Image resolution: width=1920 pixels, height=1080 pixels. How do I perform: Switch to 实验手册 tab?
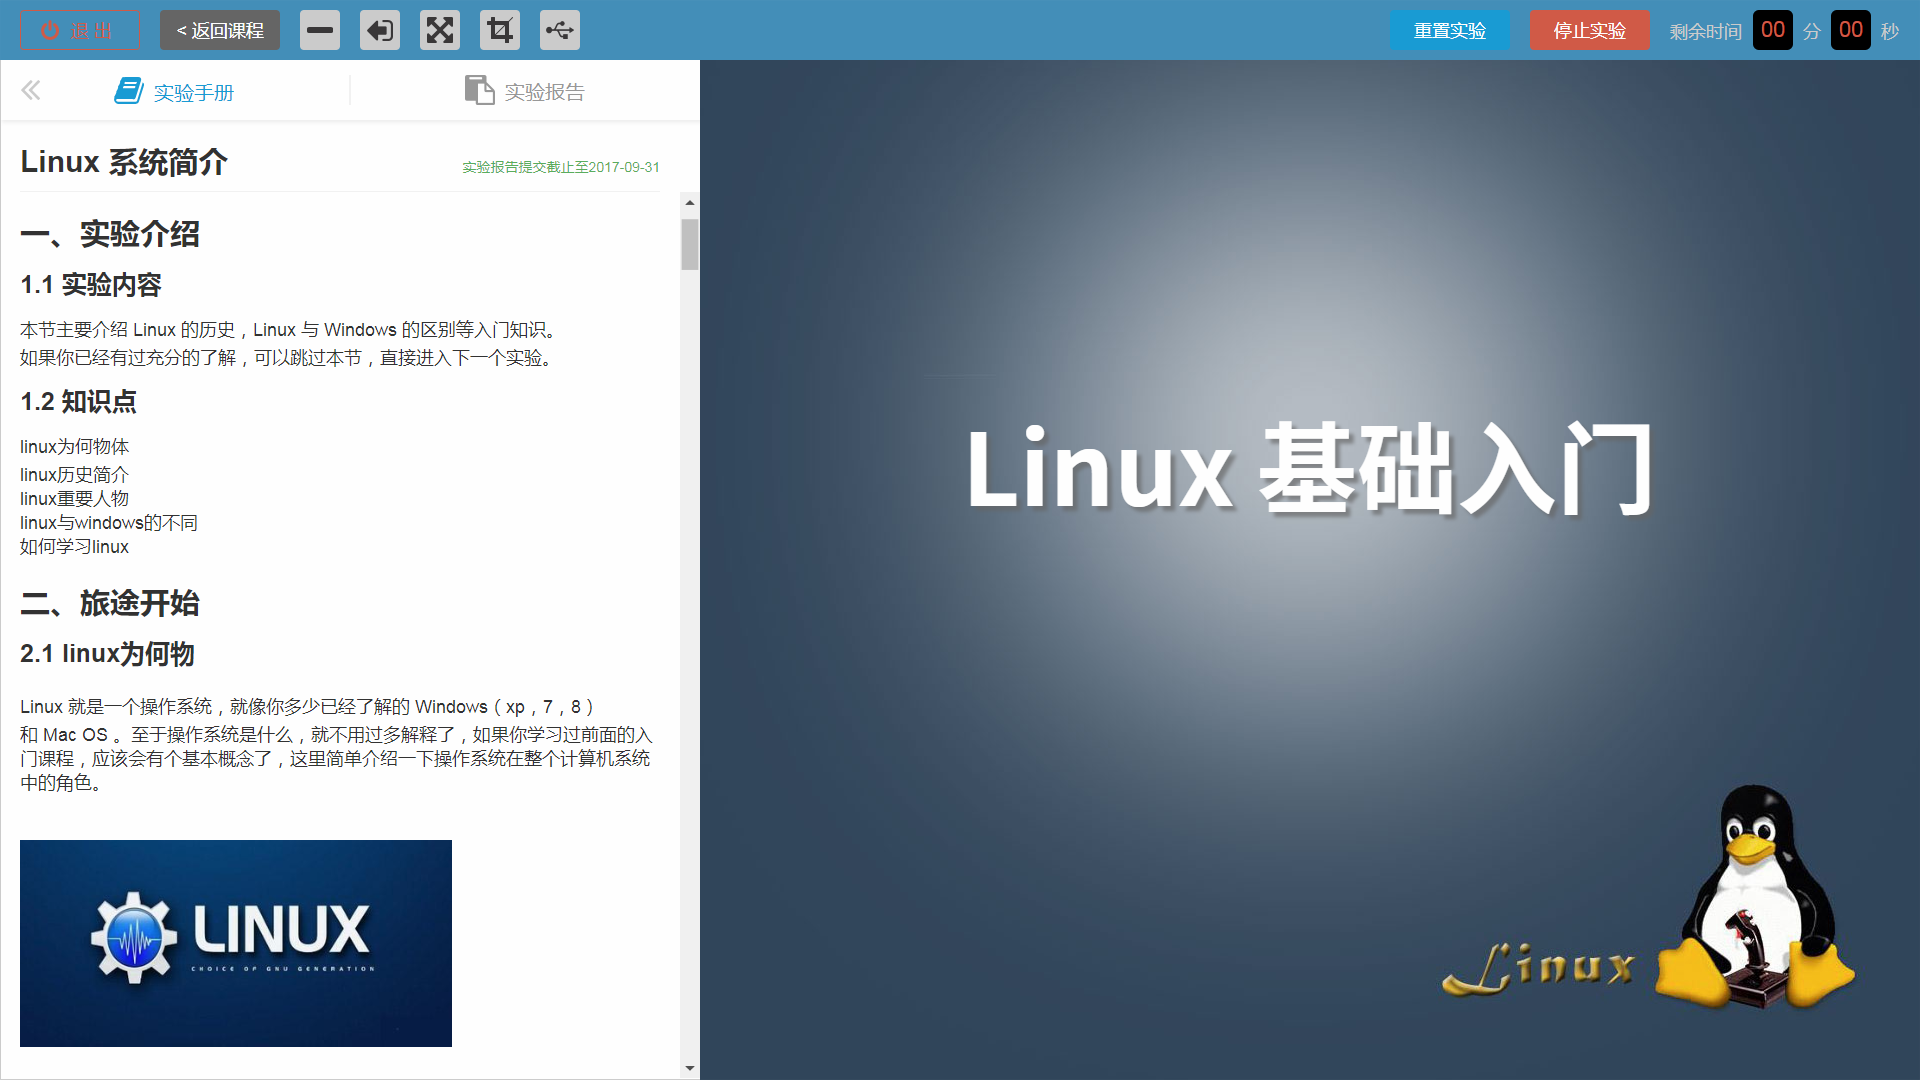174,92
